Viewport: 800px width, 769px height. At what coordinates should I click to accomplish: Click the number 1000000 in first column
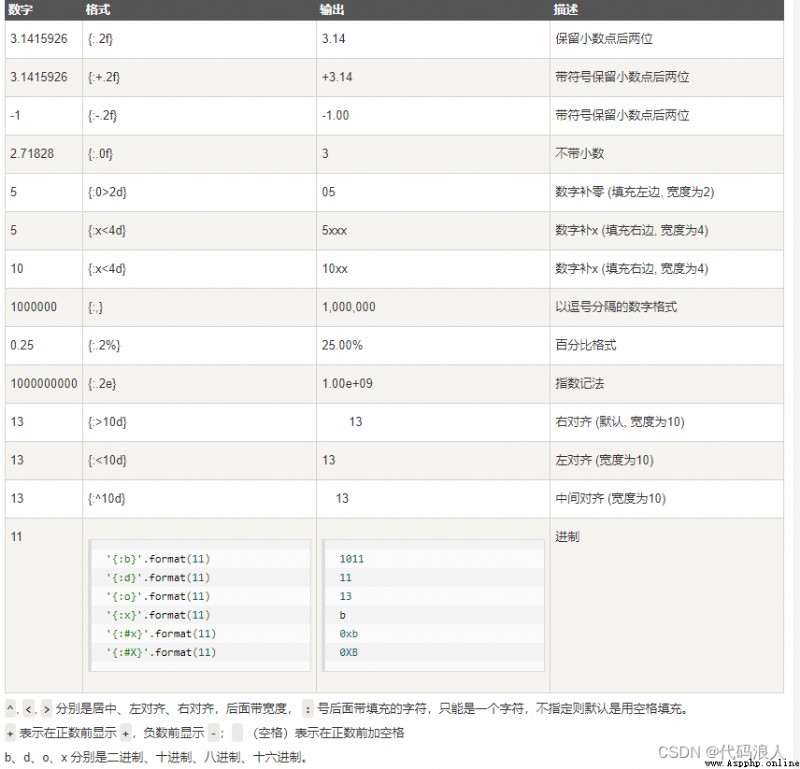click(34, 307)
